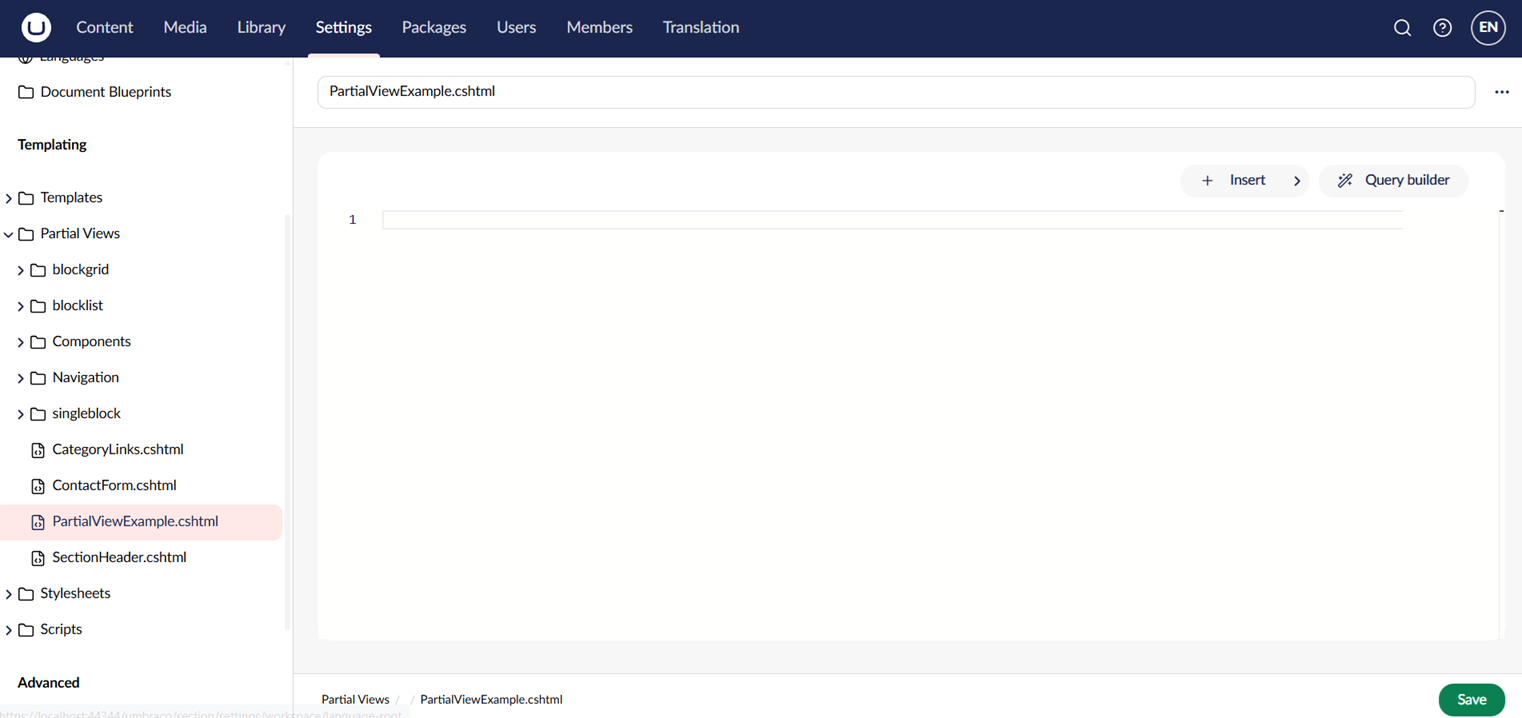Go to the Library section
Image resolution: width=1522 pixels, height=718 pixels.
[x=261, y=28]
